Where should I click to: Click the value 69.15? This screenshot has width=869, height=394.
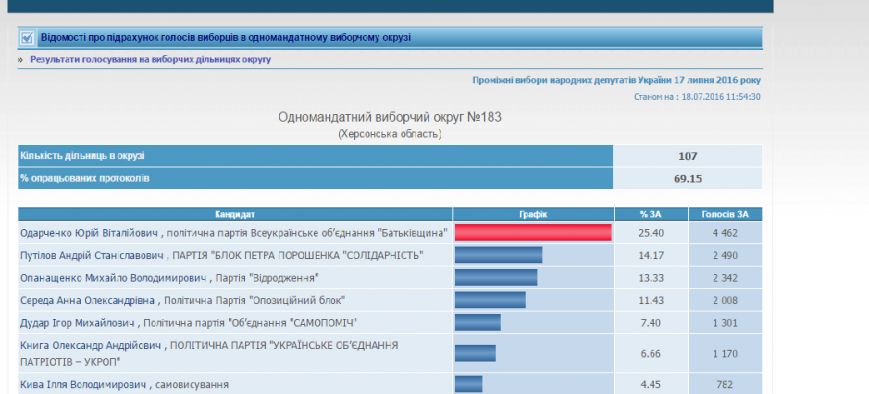(687, 178)
